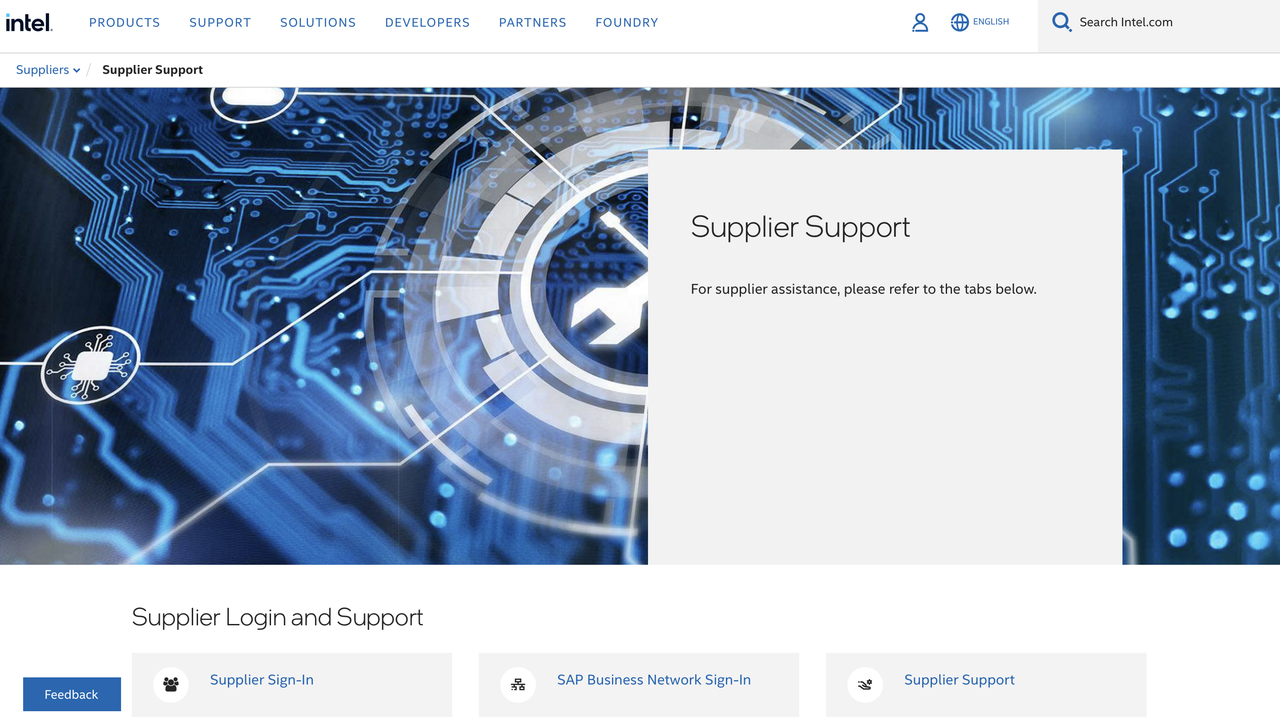Click the Supplier Support breadcrumb text

point(152,70)
